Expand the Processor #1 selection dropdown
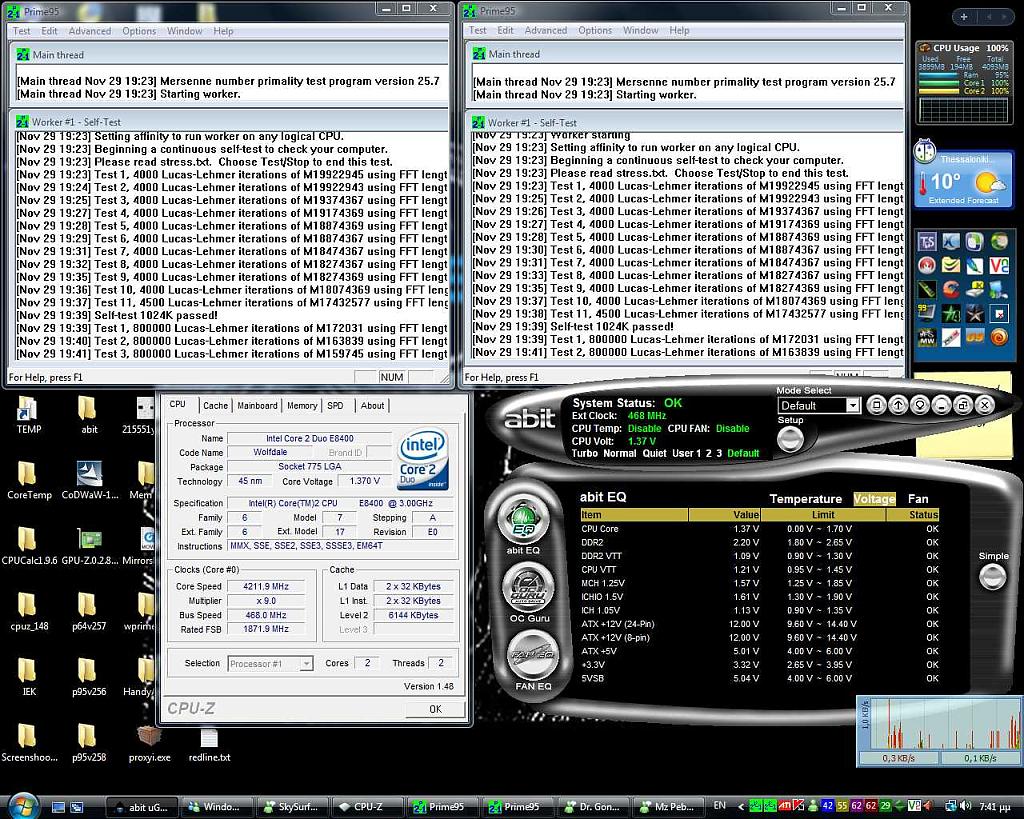1024x819 pixels. [306, 663]
